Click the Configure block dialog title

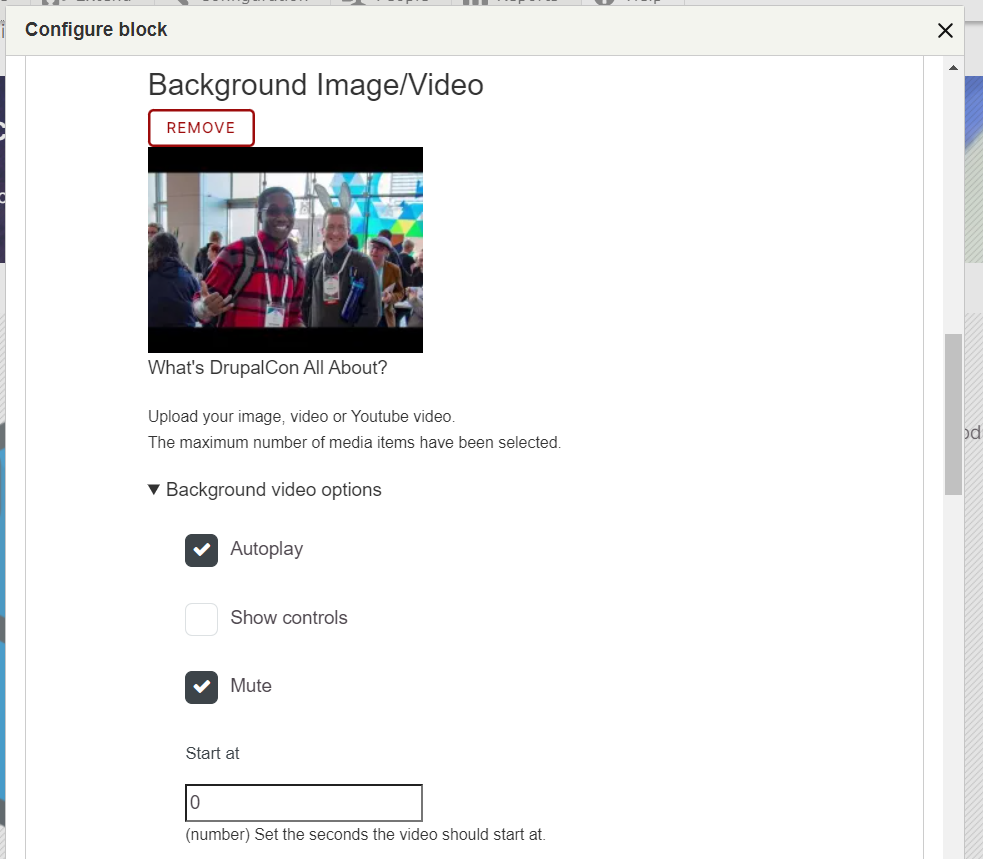point(96,29)
